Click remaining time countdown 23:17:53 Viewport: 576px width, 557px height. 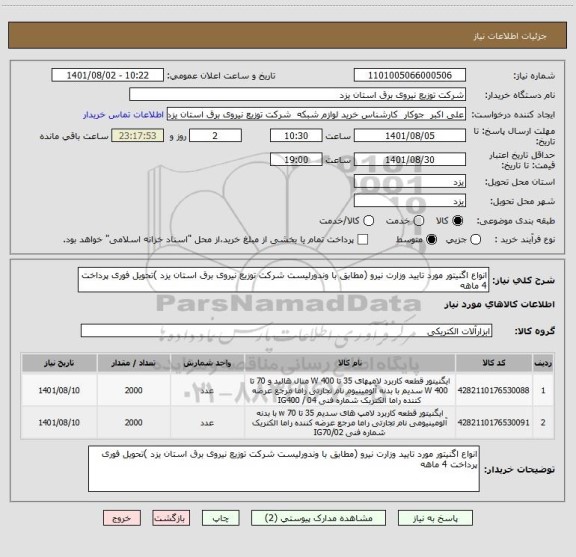tap(138, 136)
